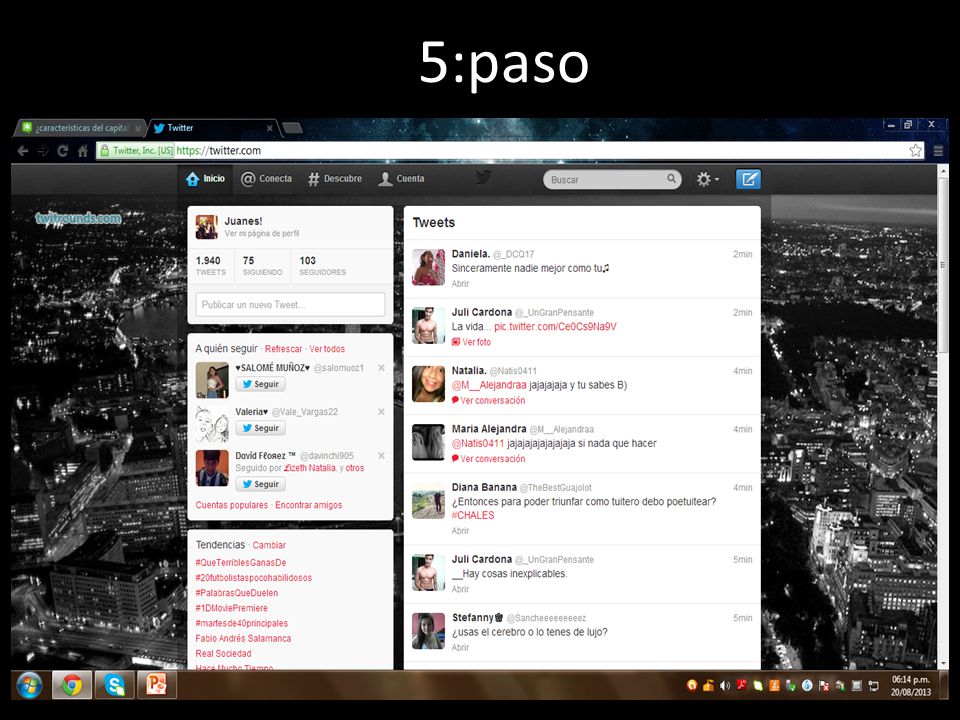
Task: Click the browser home icon
Action: [x=83, y=151]
